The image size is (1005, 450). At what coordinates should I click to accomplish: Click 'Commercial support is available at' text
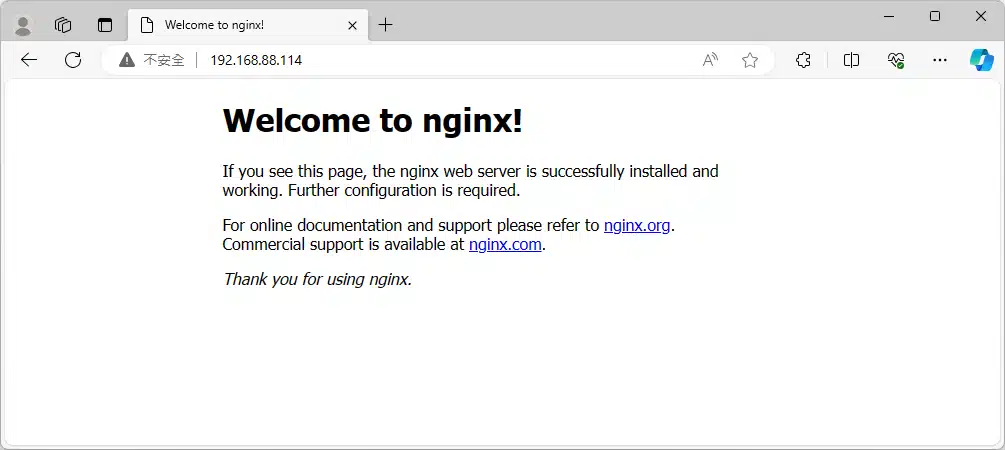click(x=344, y=245)
